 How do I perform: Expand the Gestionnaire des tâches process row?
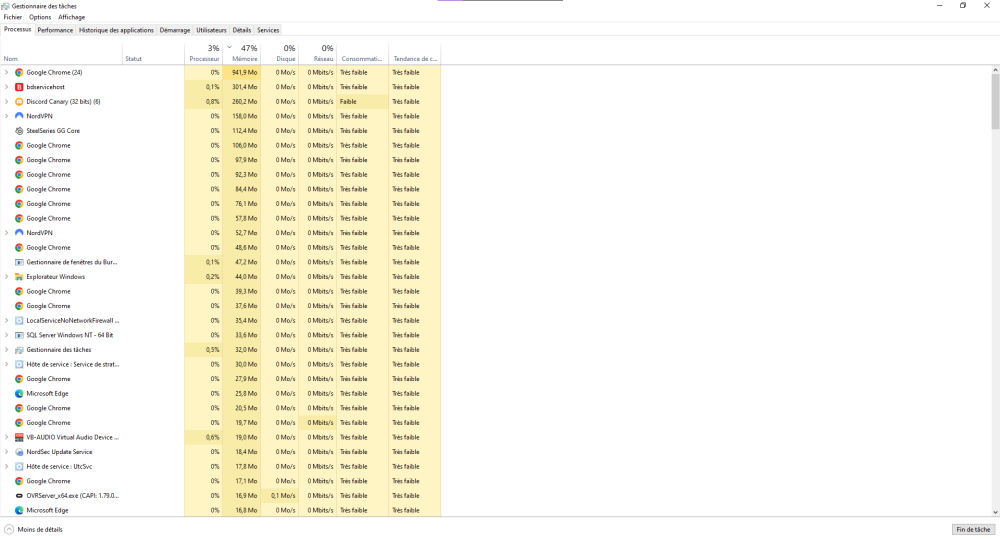(6, 350)
